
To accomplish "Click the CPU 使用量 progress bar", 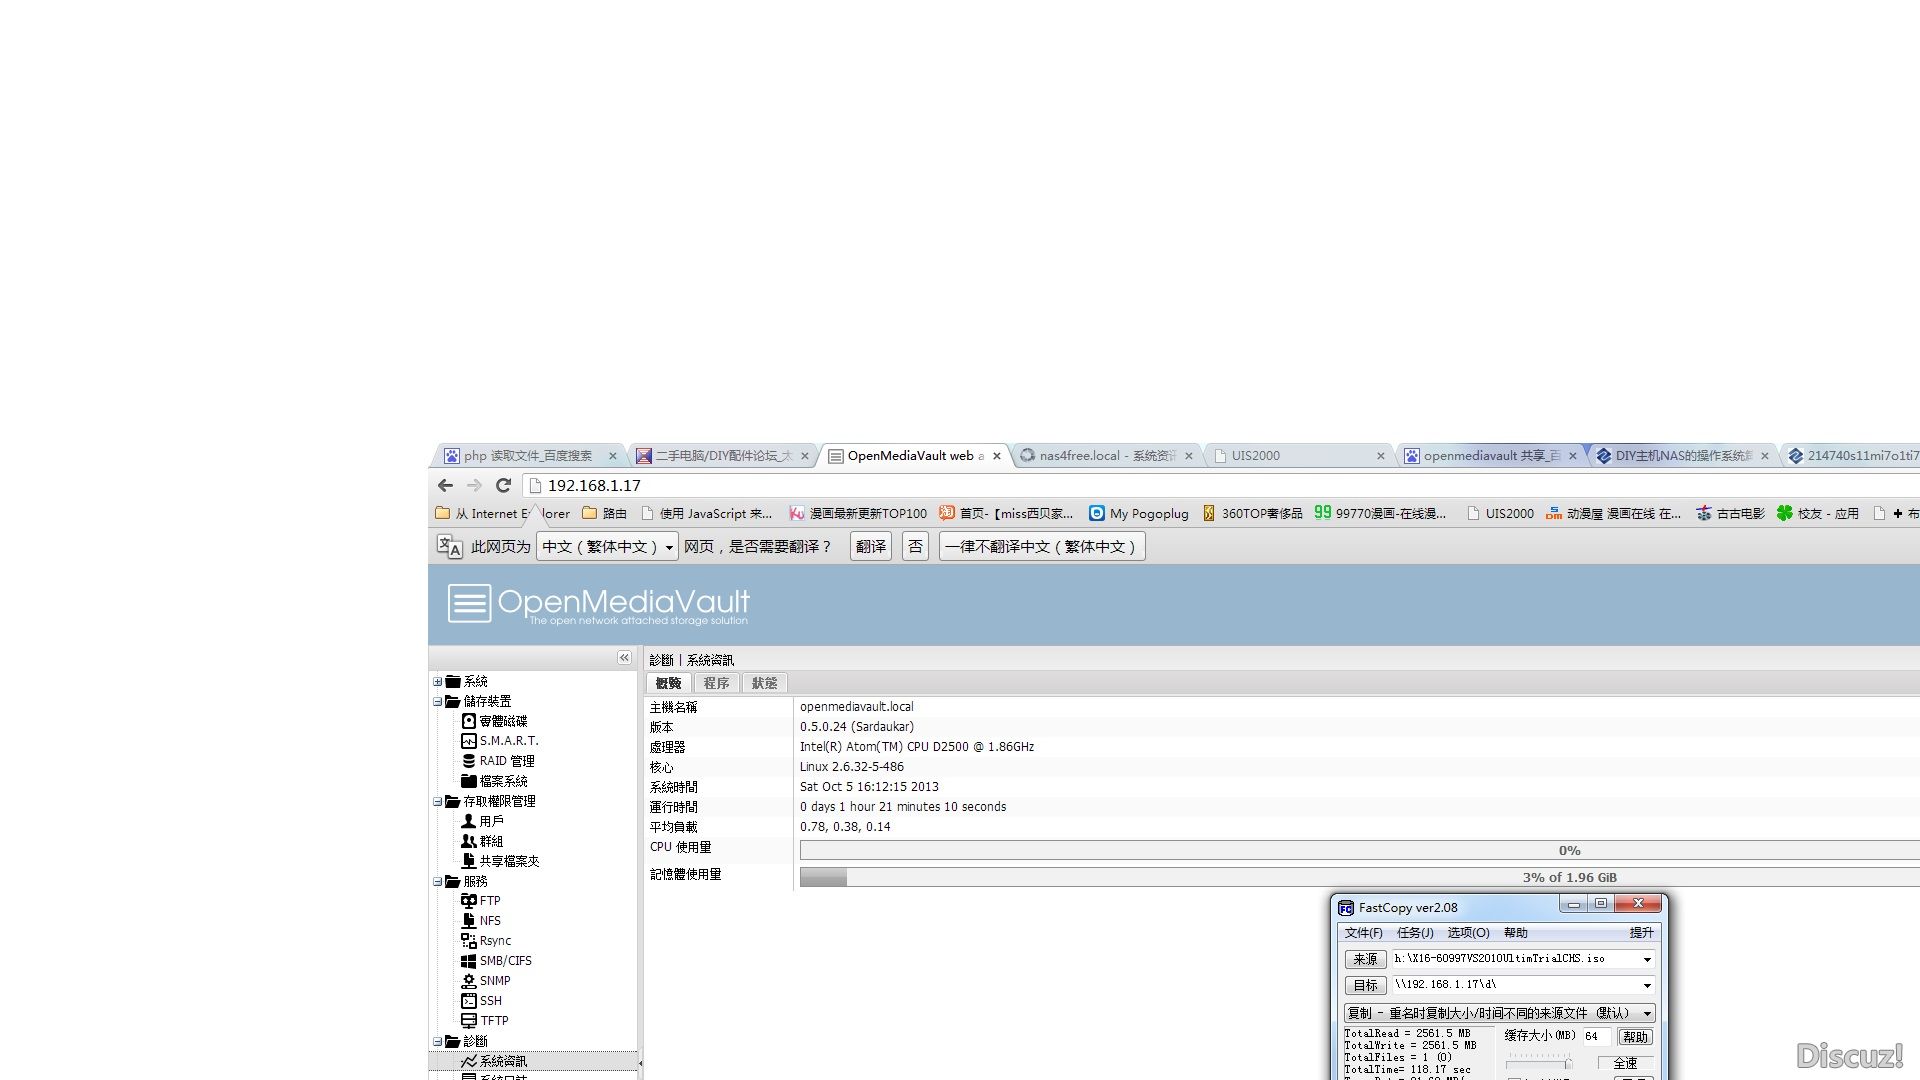I will pyautogui.click(x=1360, y=850).
